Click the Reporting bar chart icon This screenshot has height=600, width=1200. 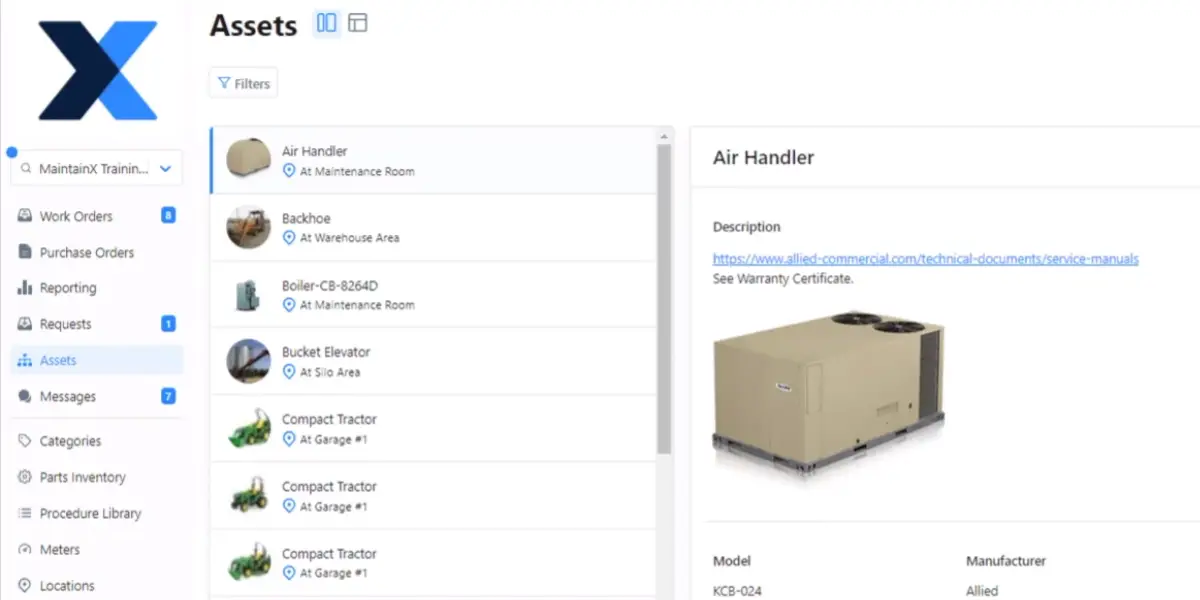(x=25, y=288)
